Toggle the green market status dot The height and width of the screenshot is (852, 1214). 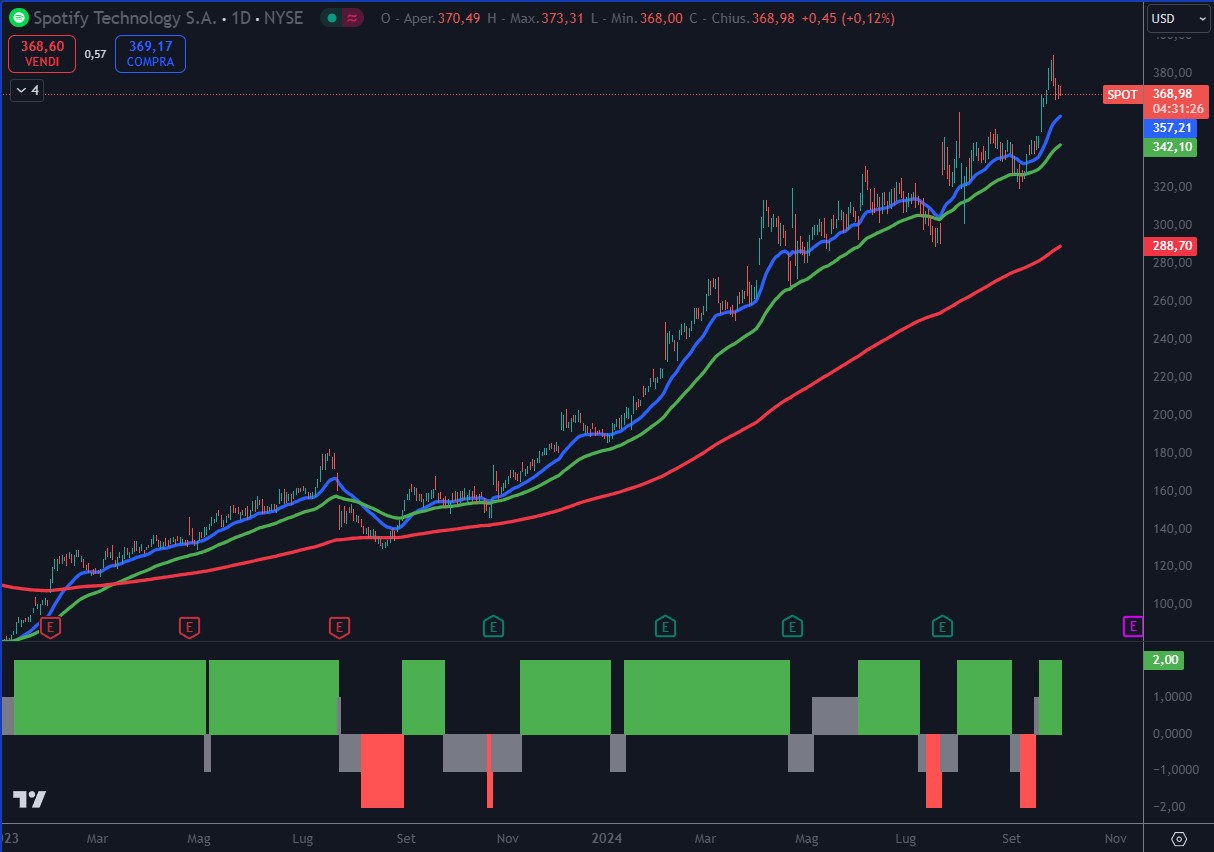(332, 18)
